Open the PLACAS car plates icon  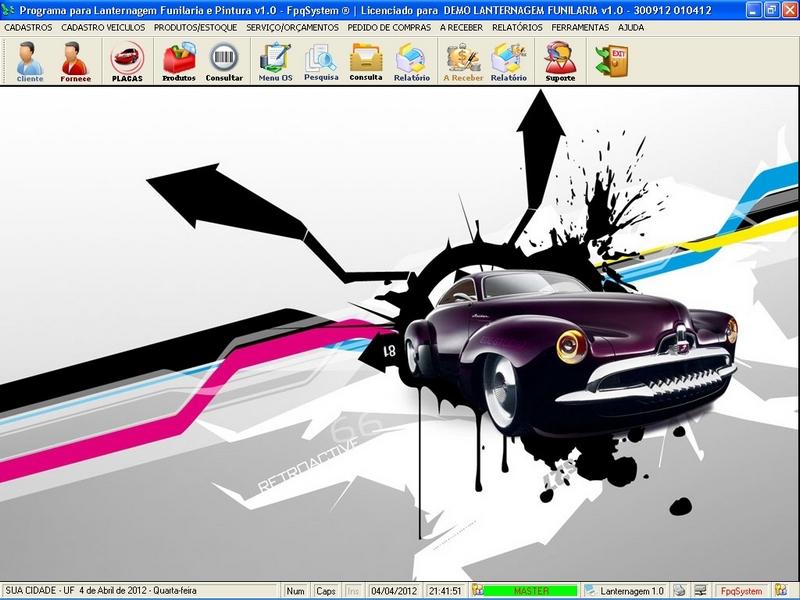point(127,62)
